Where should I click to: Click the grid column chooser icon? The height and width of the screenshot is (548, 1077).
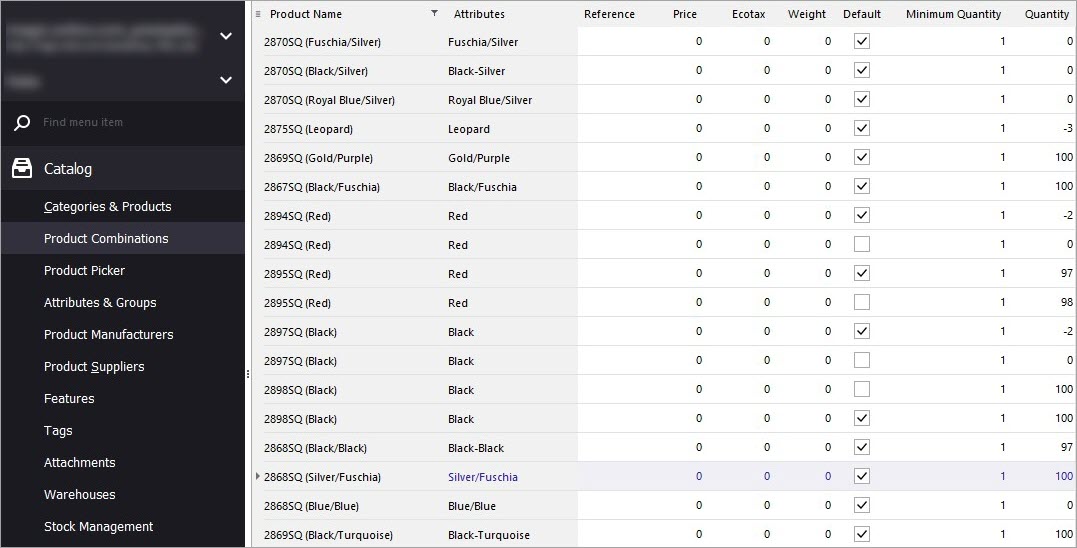(x=258, y=14)
